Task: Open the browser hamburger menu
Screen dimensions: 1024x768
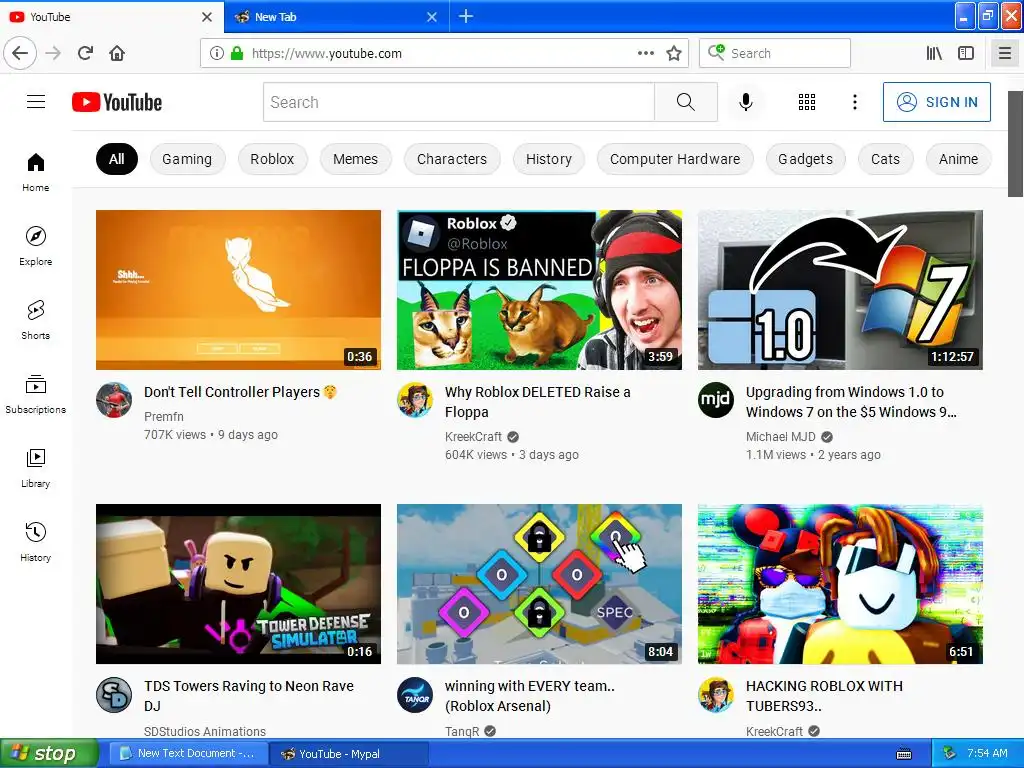Action: point(1005,53)
